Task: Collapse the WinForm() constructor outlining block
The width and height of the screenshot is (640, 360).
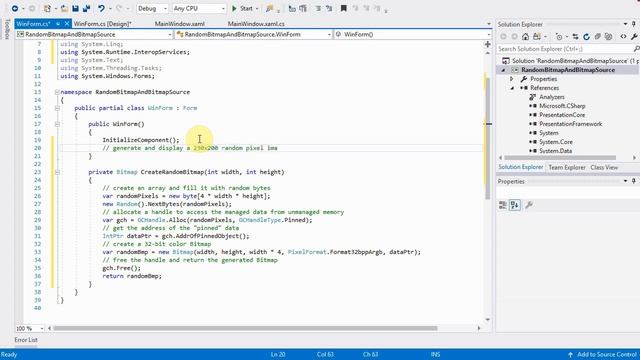Action: tap(57, 124)
